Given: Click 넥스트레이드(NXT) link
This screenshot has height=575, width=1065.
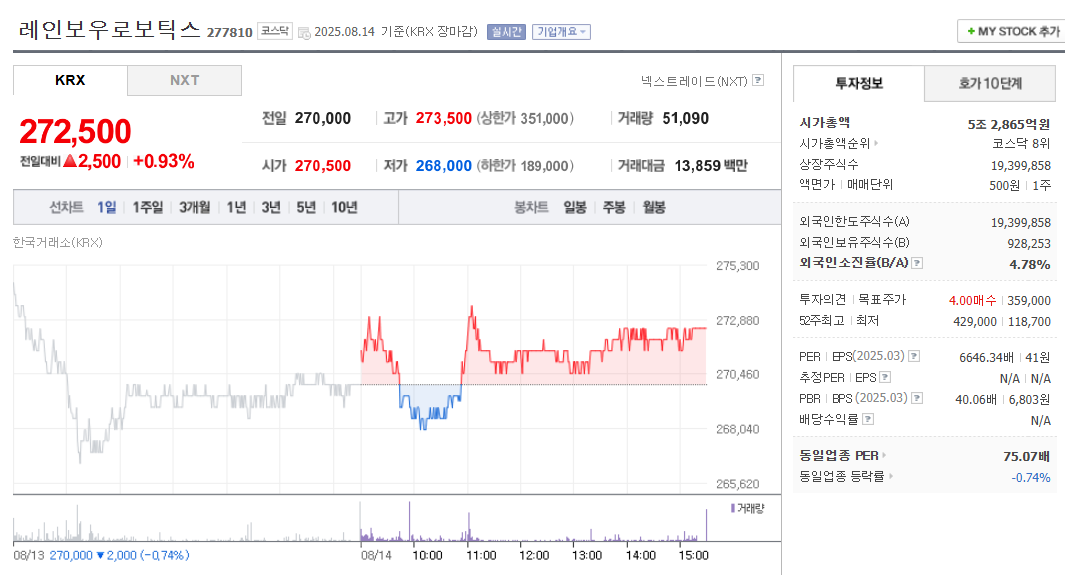Looking at the screenshot, I should (694, 81).
